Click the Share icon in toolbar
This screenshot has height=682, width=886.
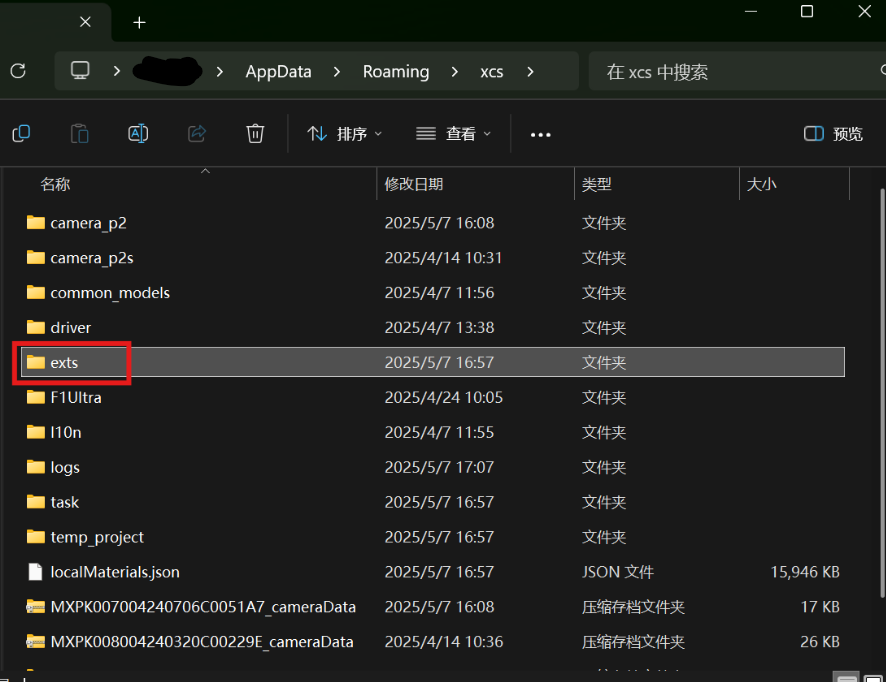(x=197, y=134)
